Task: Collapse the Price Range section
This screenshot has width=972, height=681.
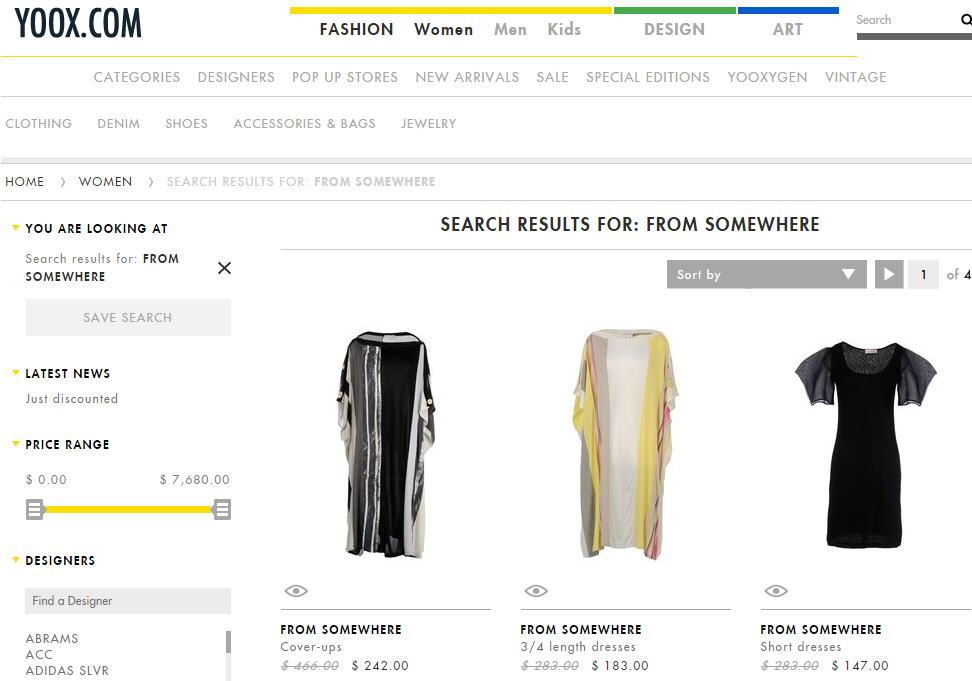Action: point(16,444)
